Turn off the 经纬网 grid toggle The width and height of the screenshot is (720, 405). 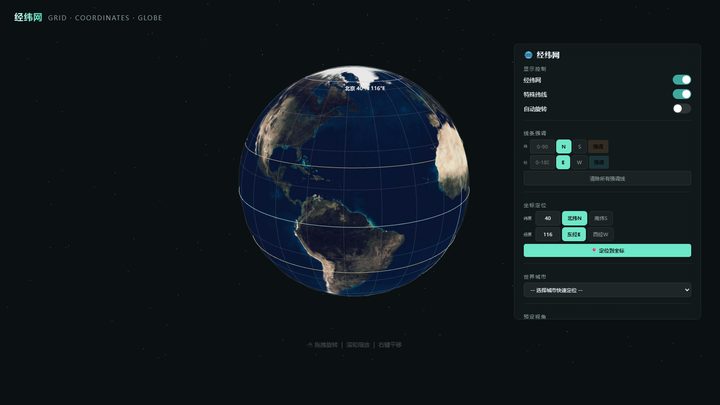[681, 80]
